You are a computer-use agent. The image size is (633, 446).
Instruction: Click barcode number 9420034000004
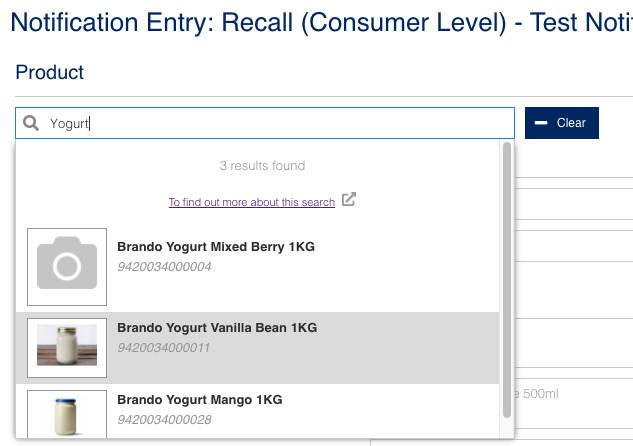click(164, 267)
